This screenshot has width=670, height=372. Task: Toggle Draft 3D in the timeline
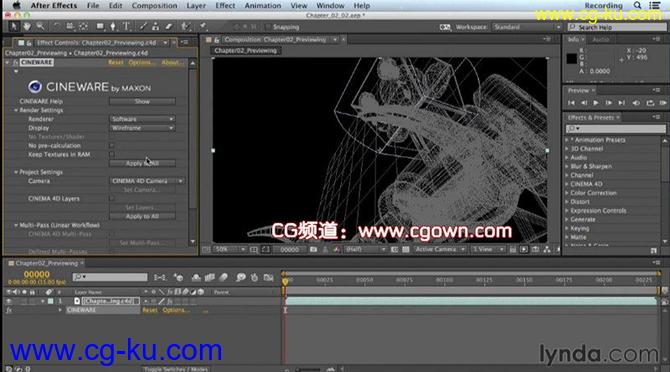coord(178,278)
